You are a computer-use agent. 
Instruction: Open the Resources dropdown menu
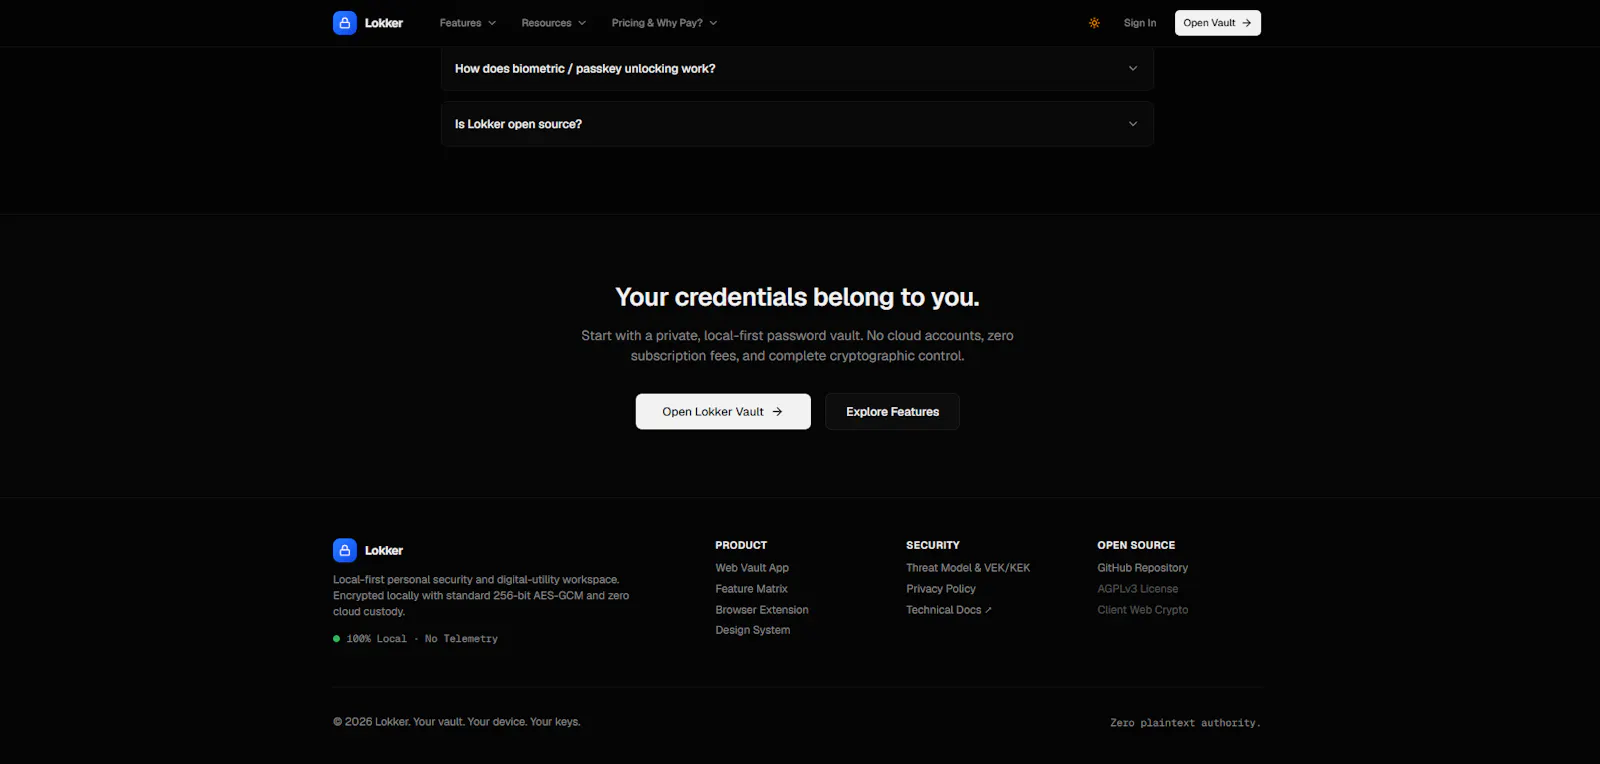coord(554,23)
